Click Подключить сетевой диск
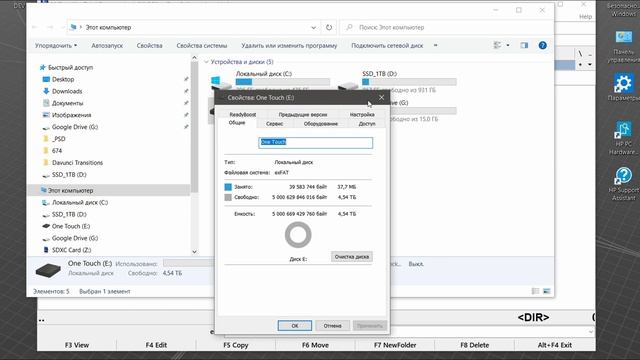640x360 pixels. point(387,45)
